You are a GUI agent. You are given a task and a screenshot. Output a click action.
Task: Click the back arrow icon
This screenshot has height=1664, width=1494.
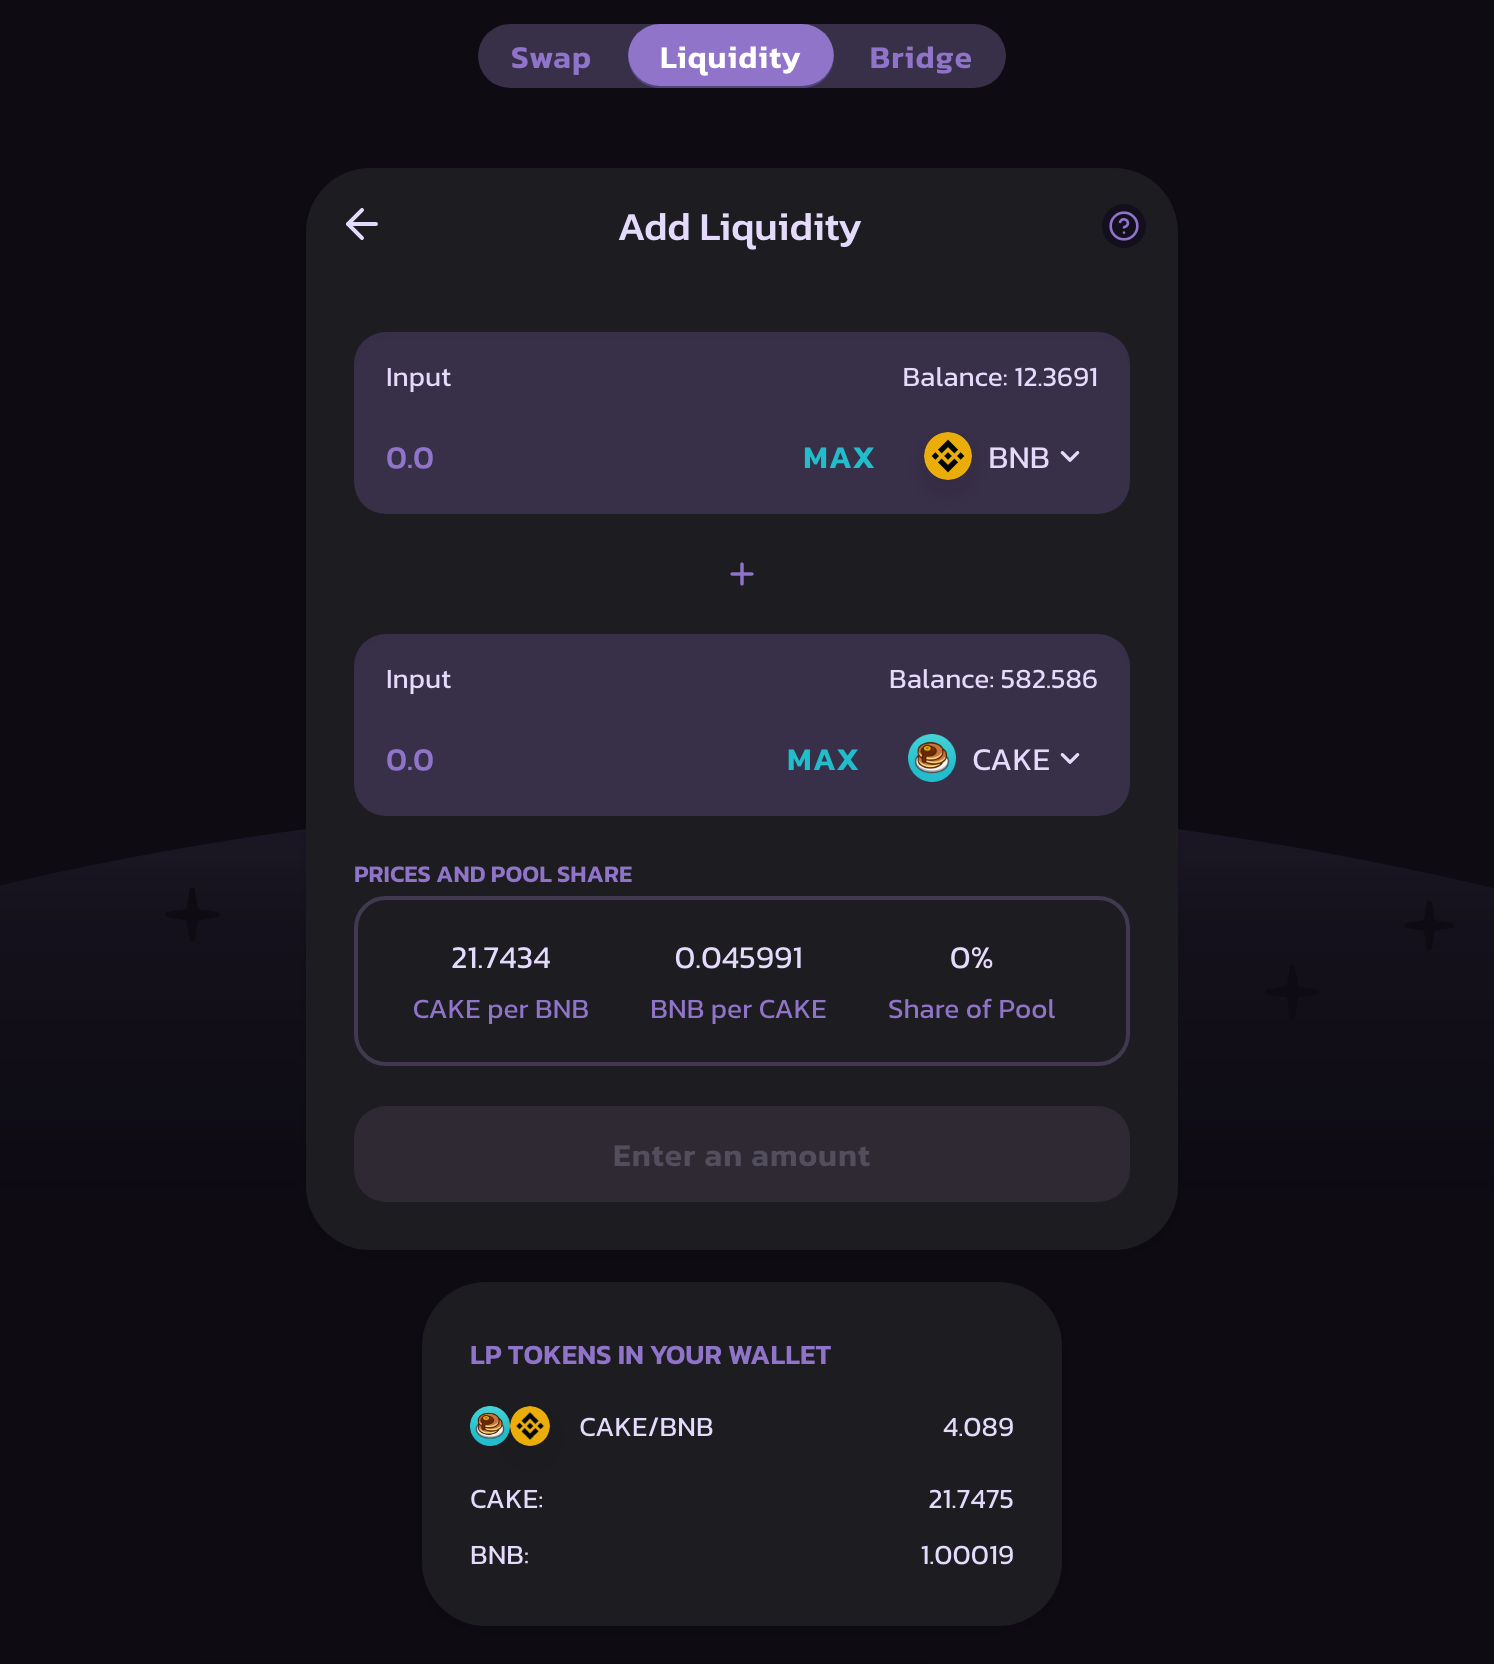tap(362, 224)
